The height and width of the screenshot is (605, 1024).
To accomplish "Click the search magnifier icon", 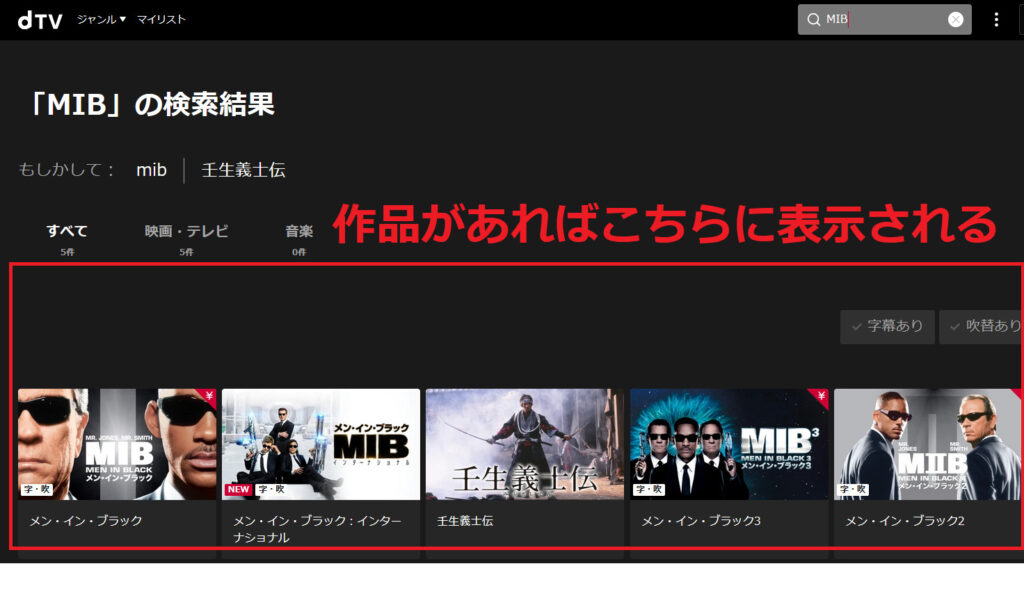I will [x=813, y=20].
